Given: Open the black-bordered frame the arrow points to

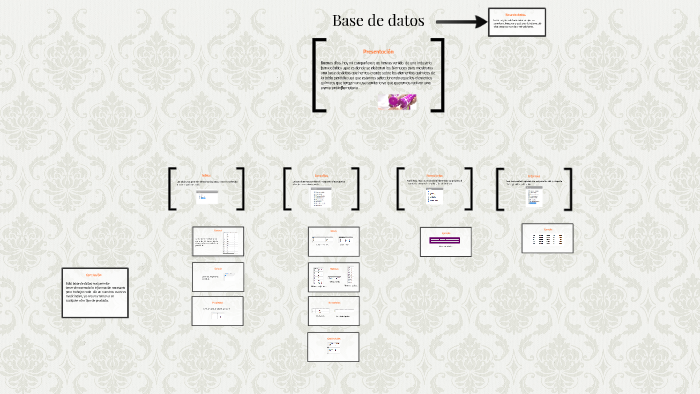Looking at the screenshot, I should 517,22.
